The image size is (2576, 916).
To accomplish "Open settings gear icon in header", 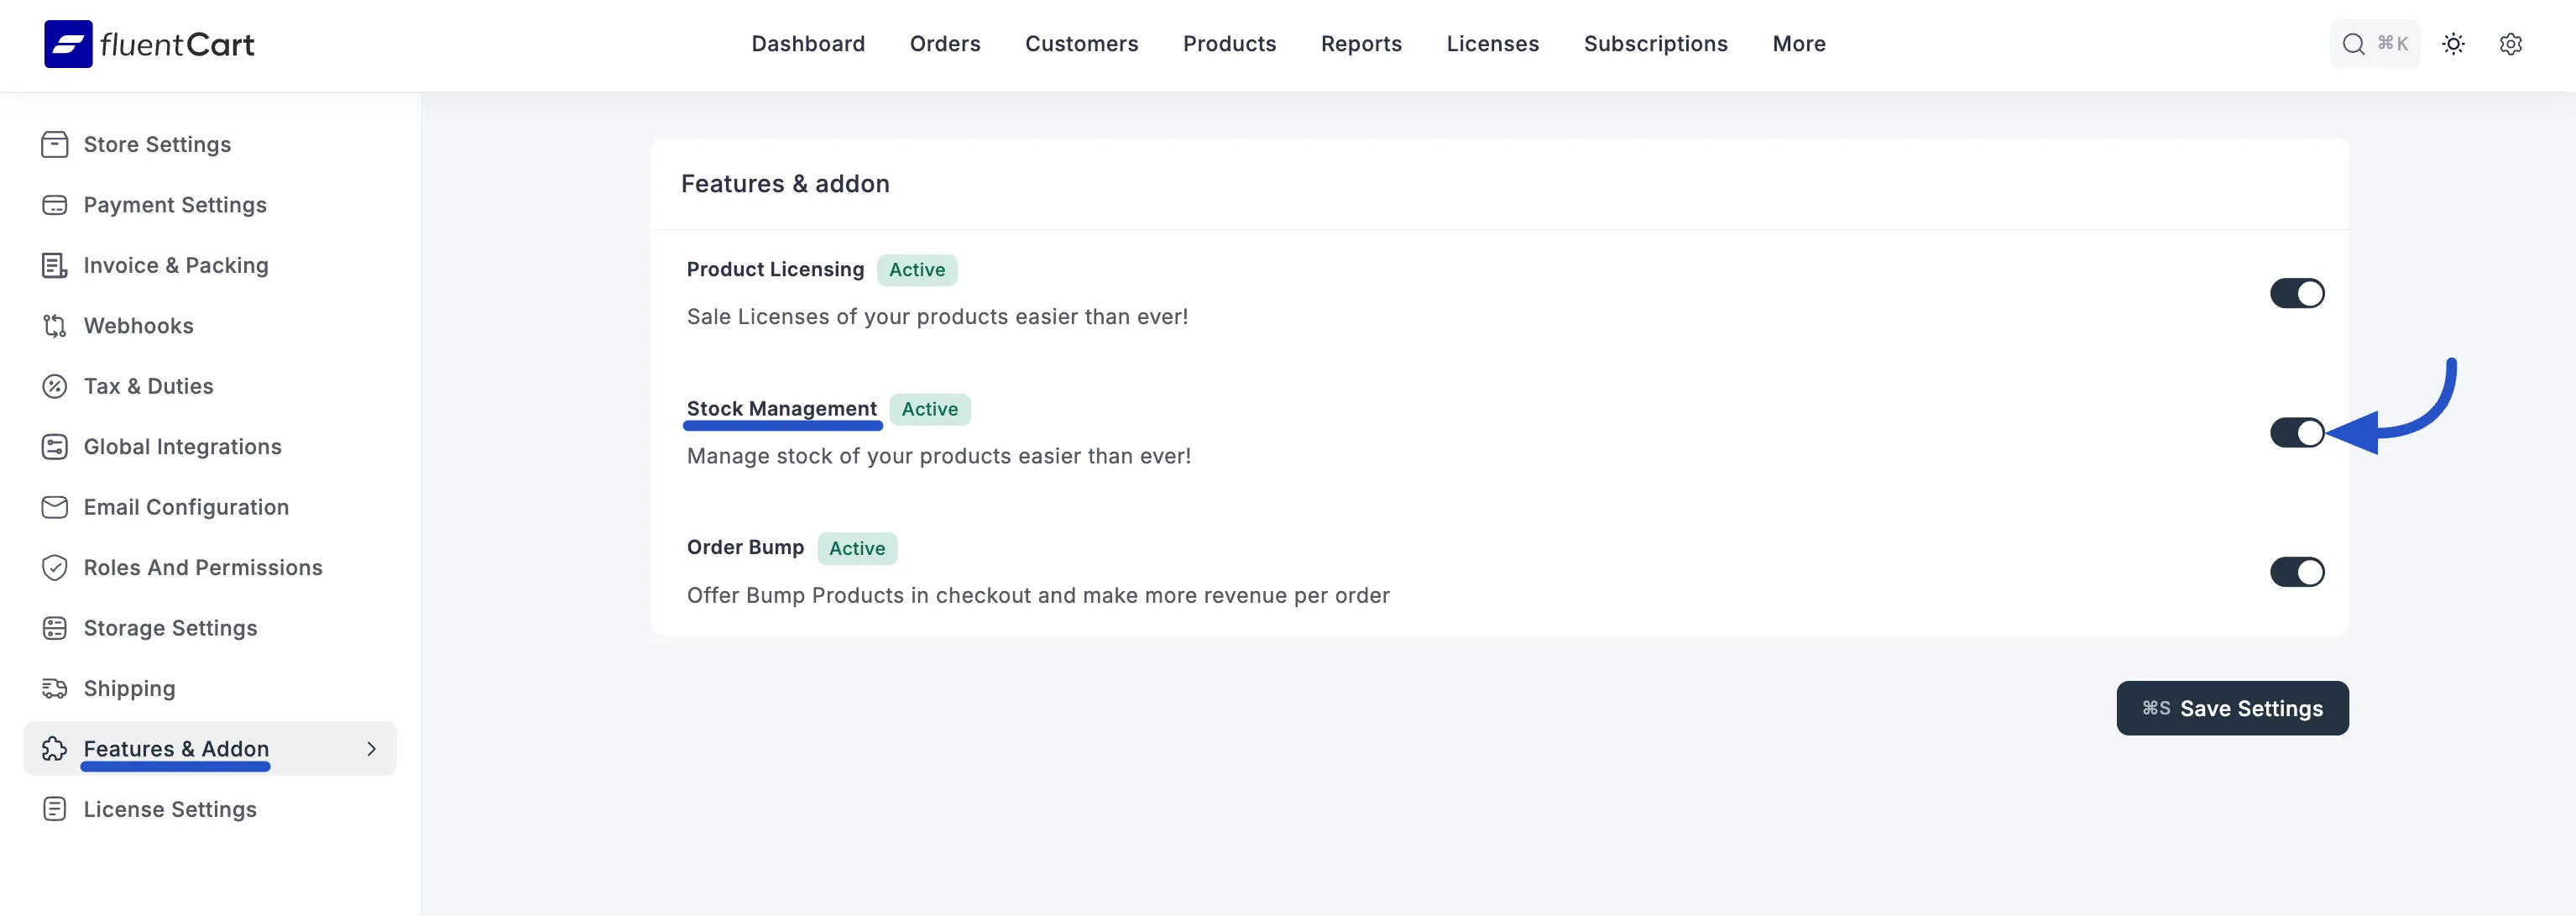I will pos(2510,44).
